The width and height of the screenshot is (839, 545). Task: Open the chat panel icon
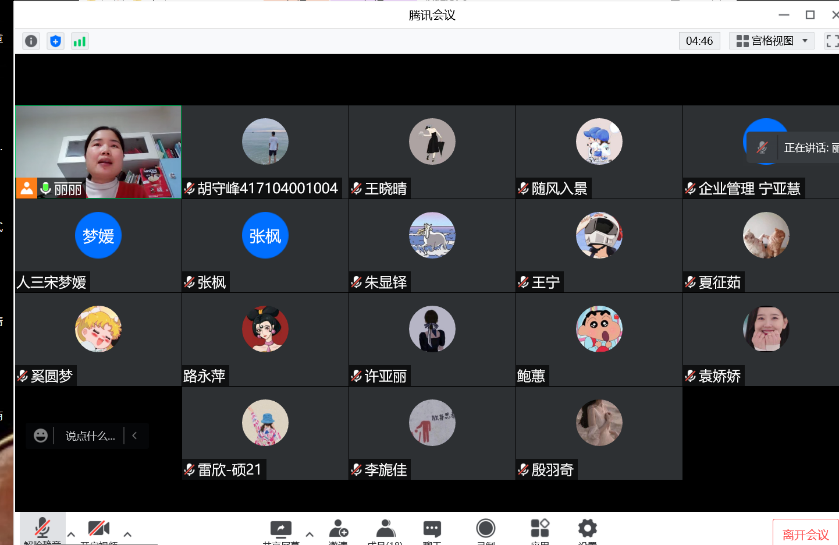432,530
